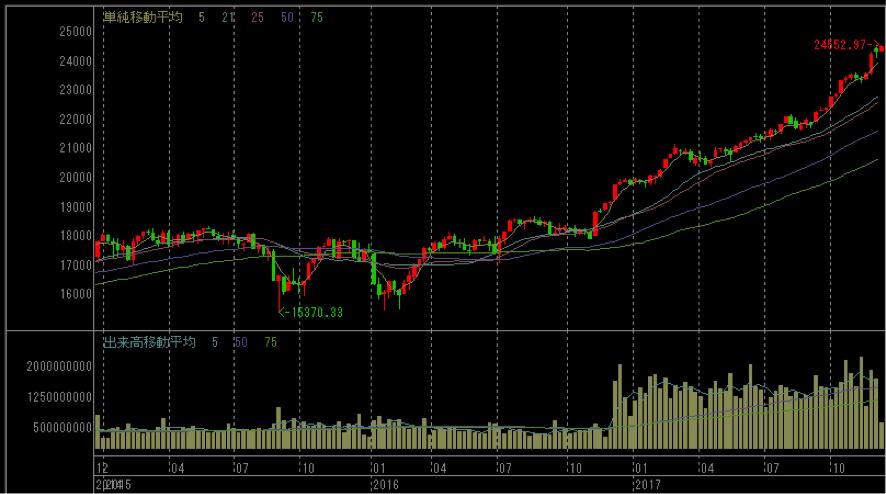886x494 pixels.
Task: Click the green 75-period price moving average label
Action: (x=316, y=17)
